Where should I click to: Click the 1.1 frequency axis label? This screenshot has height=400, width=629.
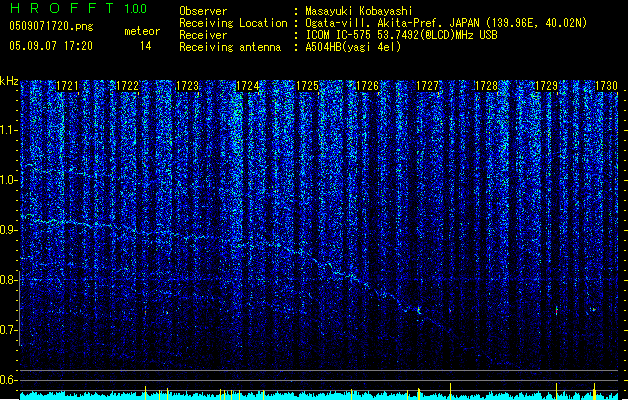click(8, 130)
